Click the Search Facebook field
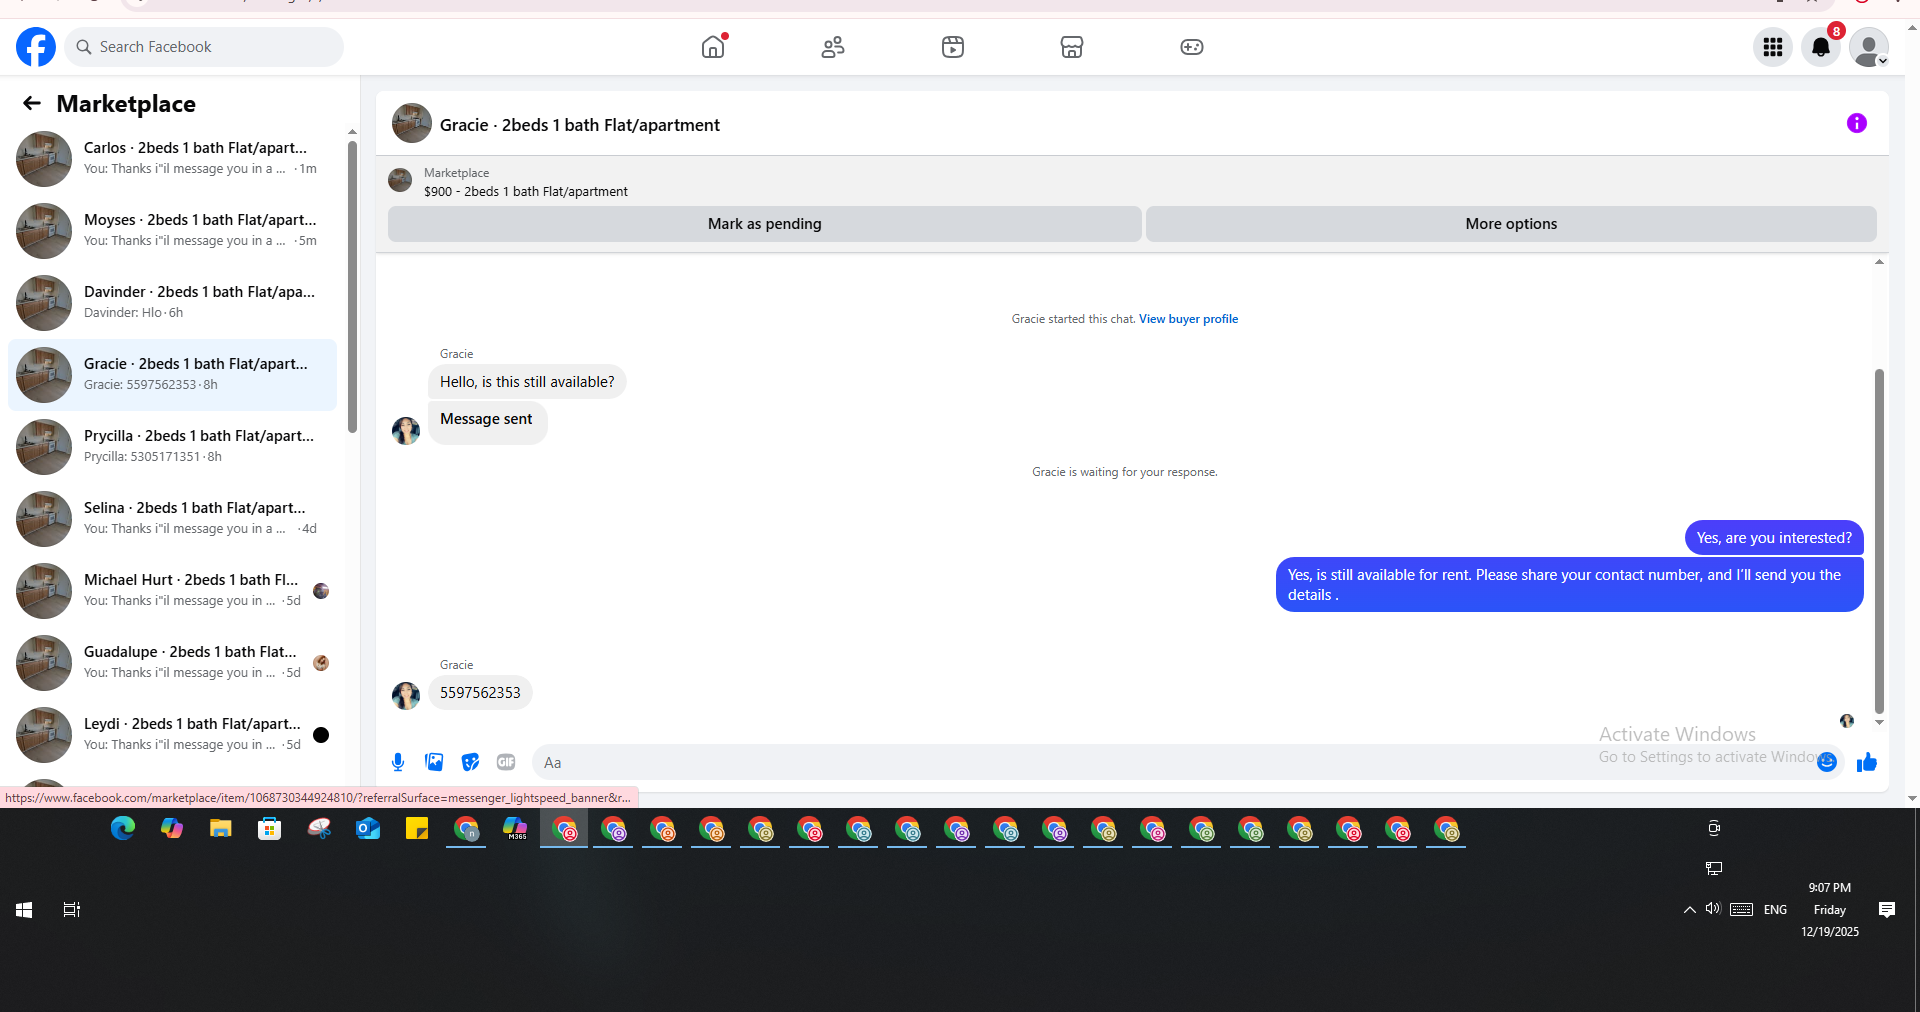Viewport: 1920px width, 1012px height. 204,47
